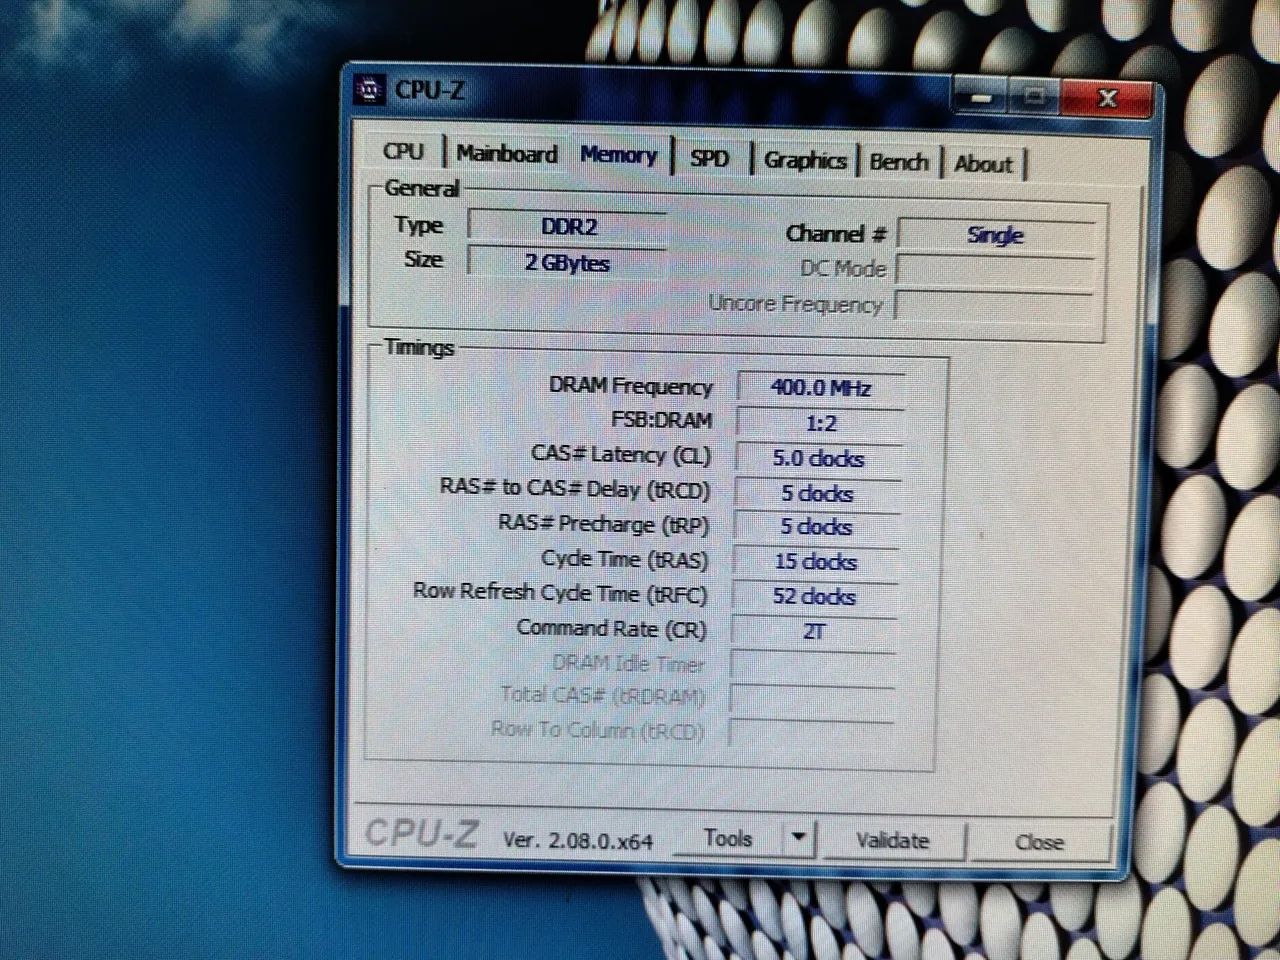Click the Row Refresh Cycle Time label

560,593
